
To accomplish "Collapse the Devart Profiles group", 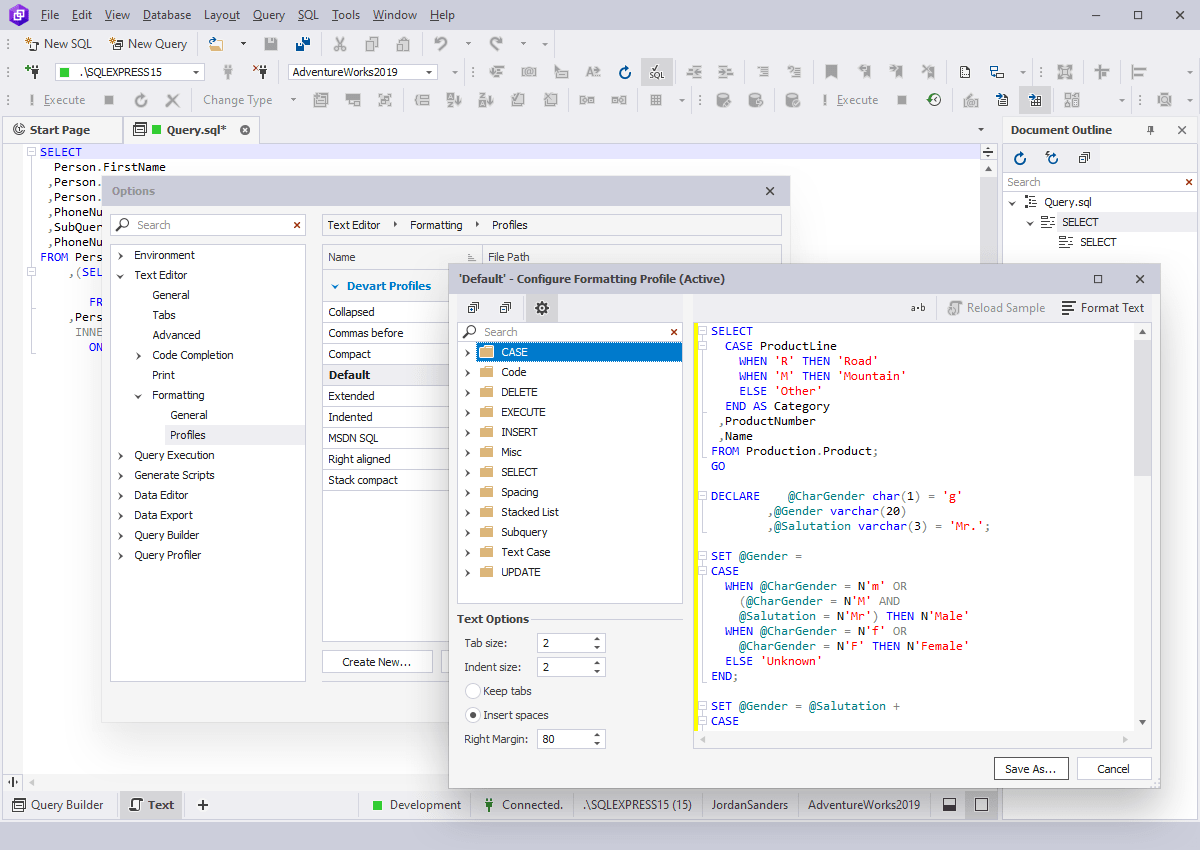I will (335, 285).
